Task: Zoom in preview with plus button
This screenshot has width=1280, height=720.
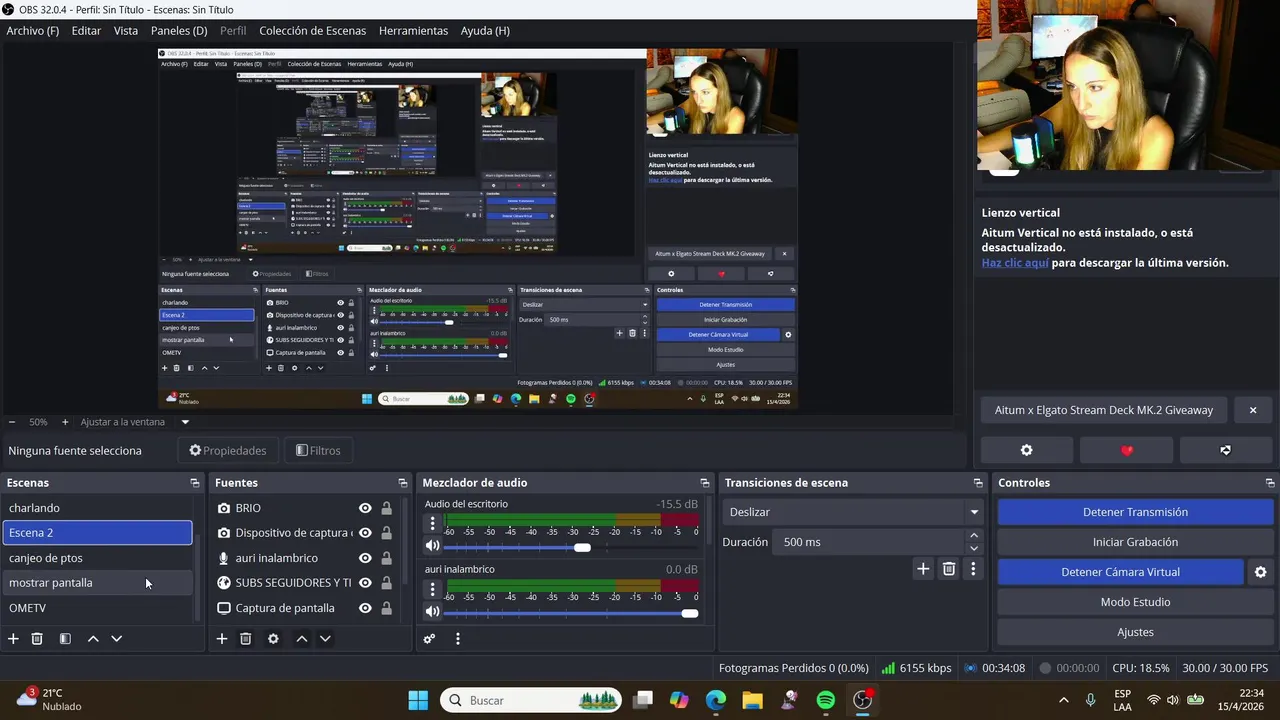Action: click(65, 422)
